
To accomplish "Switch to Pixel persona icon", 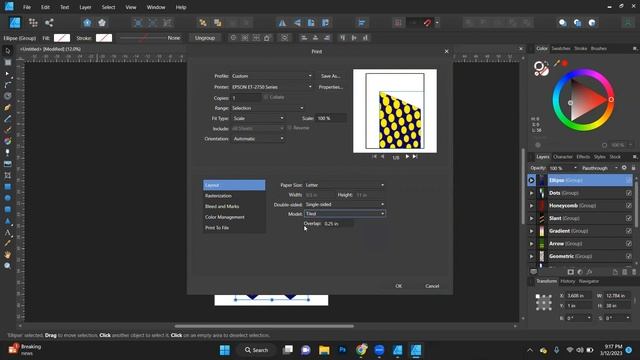I will 33,23.
